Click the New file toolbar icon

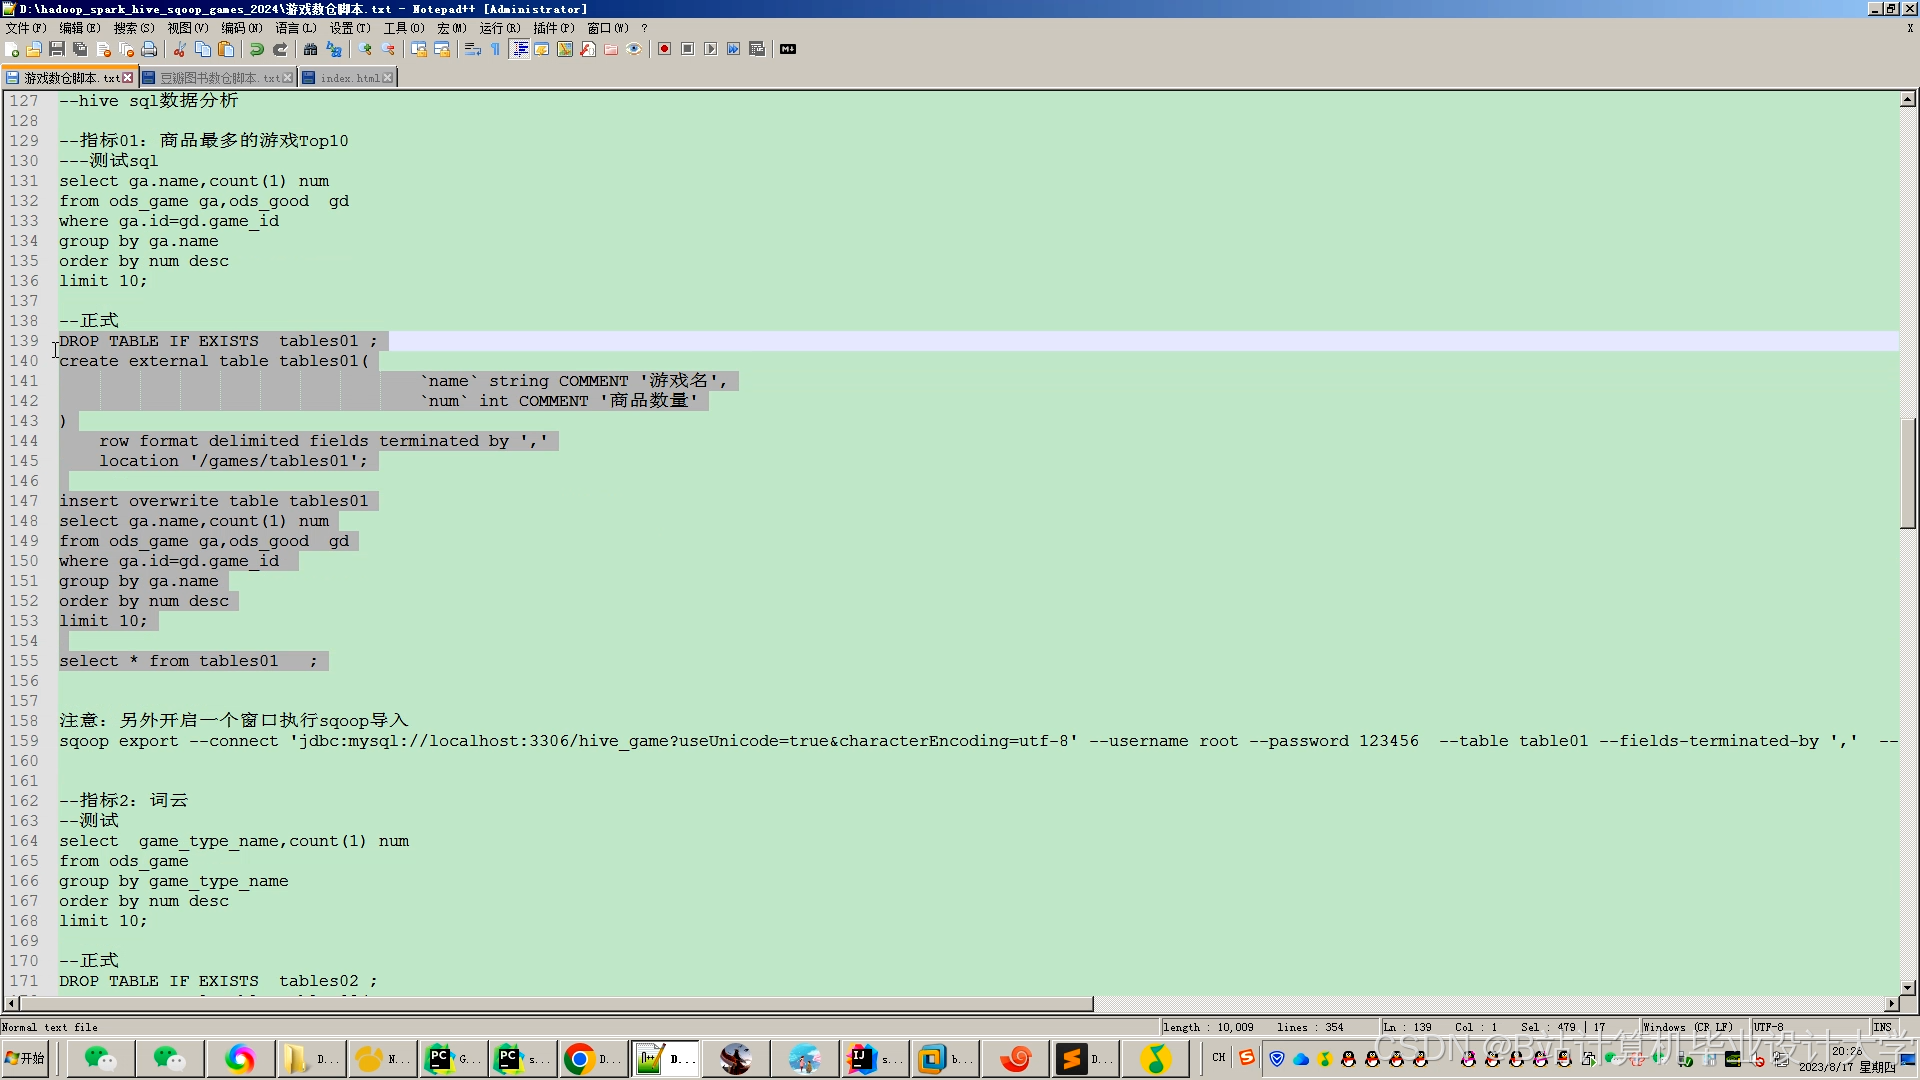(12, 49)
